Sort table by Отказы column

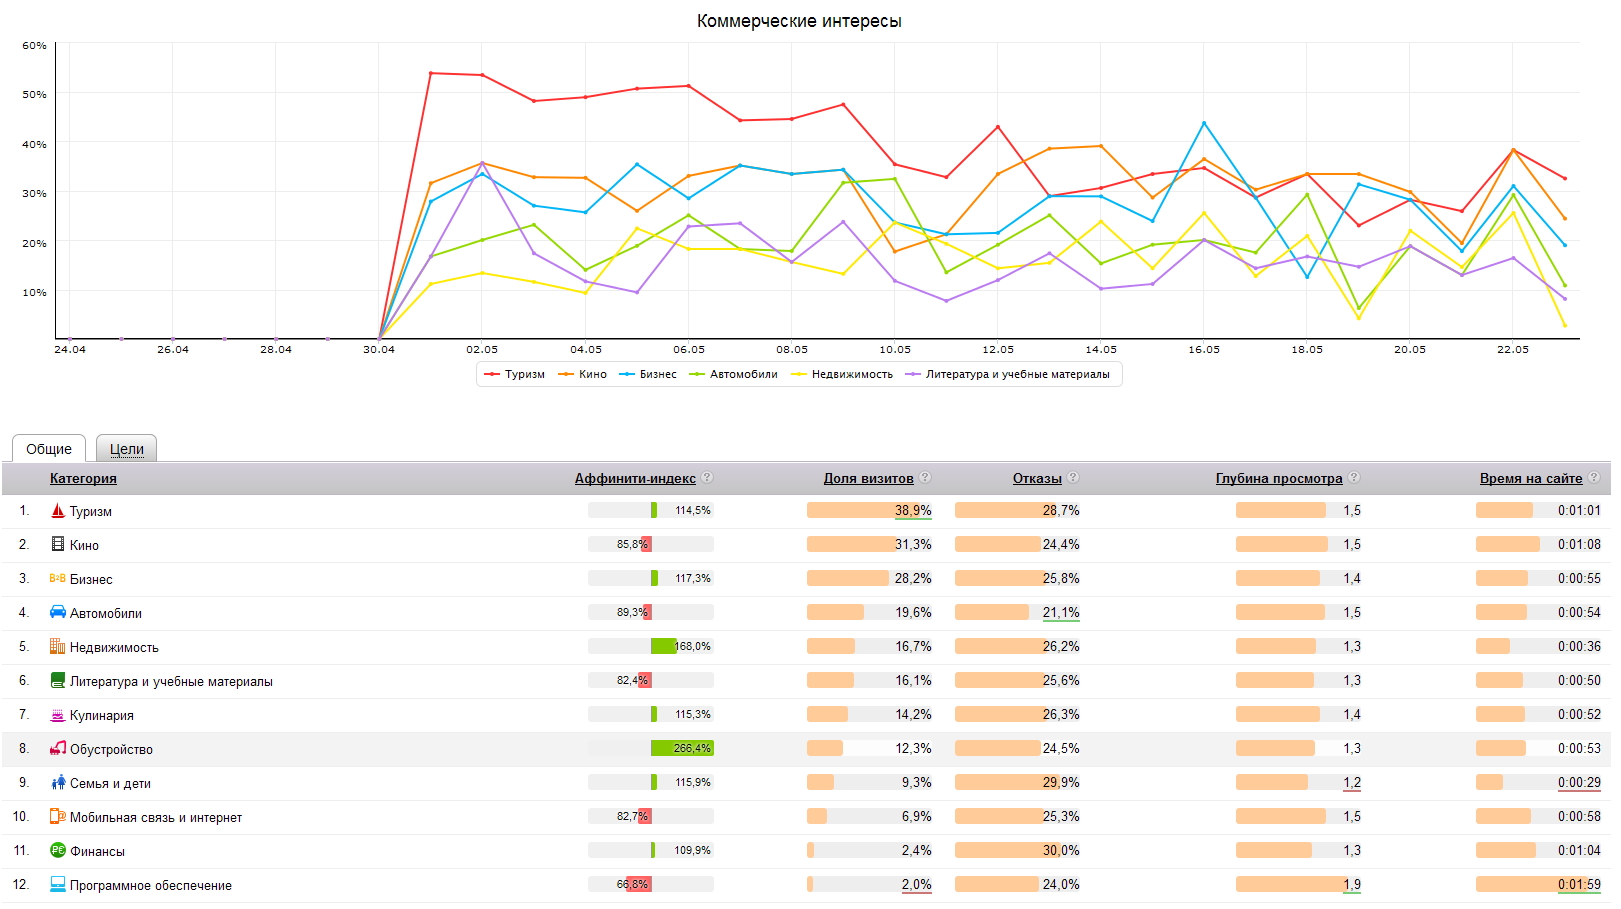1037,478
